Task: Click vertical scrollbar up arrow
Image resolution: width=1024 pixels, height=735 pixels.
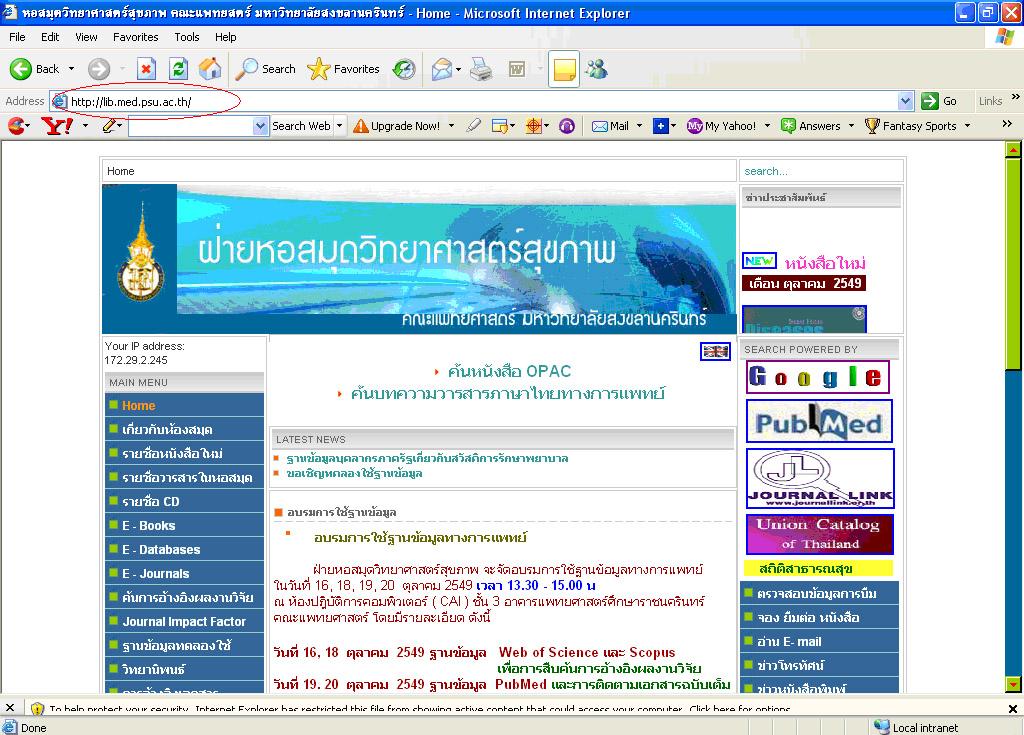Action: [x=1013, y=150]
